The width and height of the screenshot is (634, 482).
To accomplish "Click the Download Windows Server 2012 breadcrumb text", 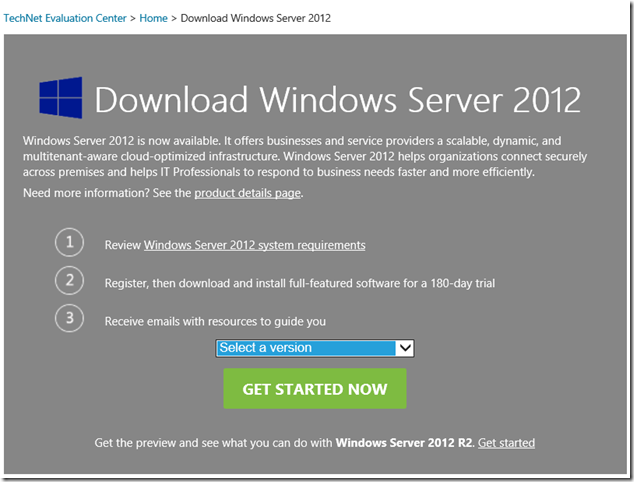I will (x=256, y=18).
